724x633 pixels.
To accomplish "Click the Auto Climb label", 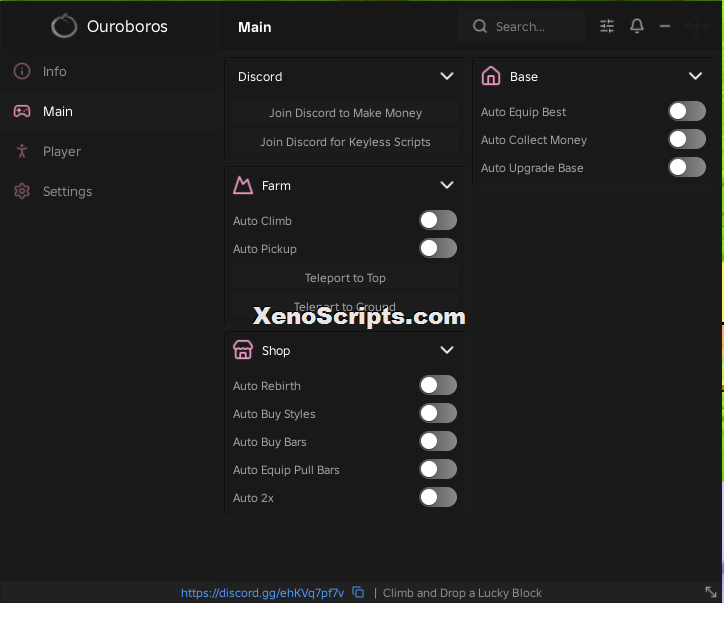I will 262,221.
